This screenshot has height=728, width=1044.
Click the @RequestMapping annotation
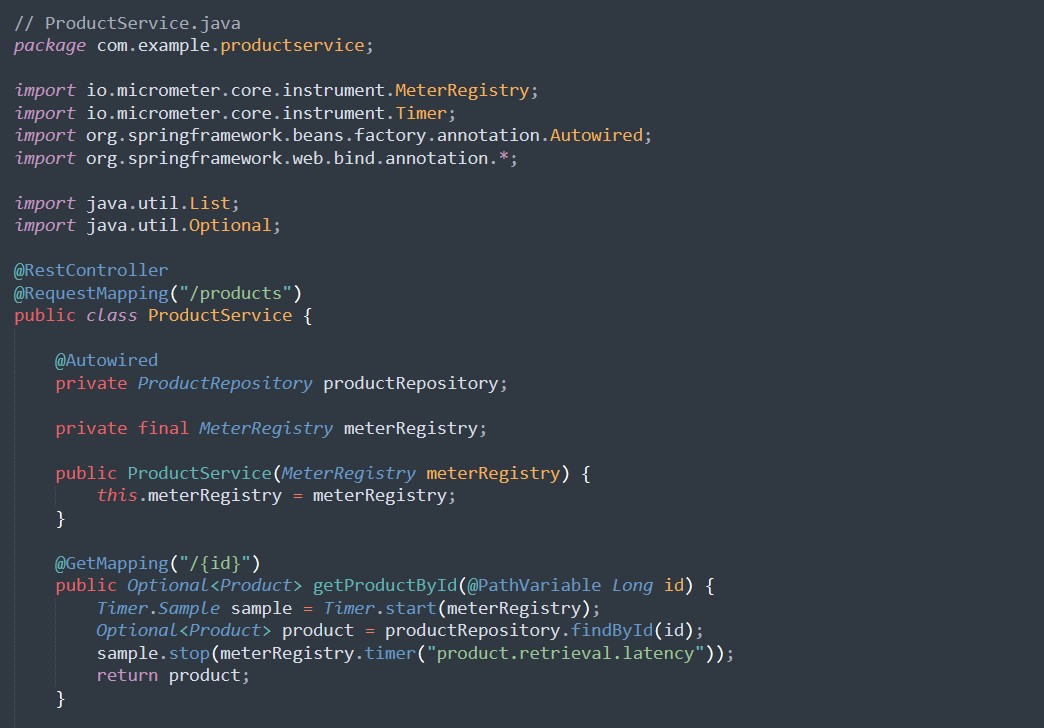(x=91, y=293)
